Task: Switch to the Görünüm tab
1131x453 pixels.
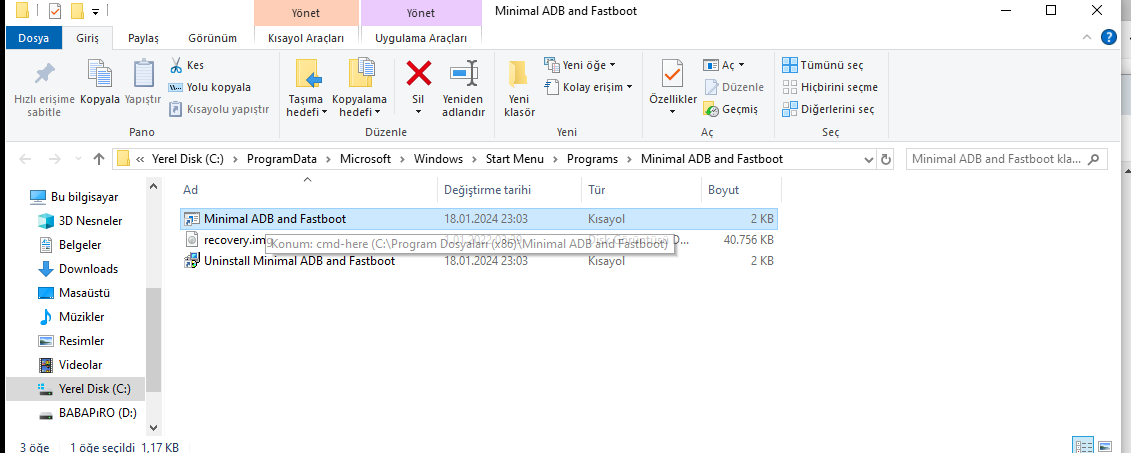Action: pos(212,38)
